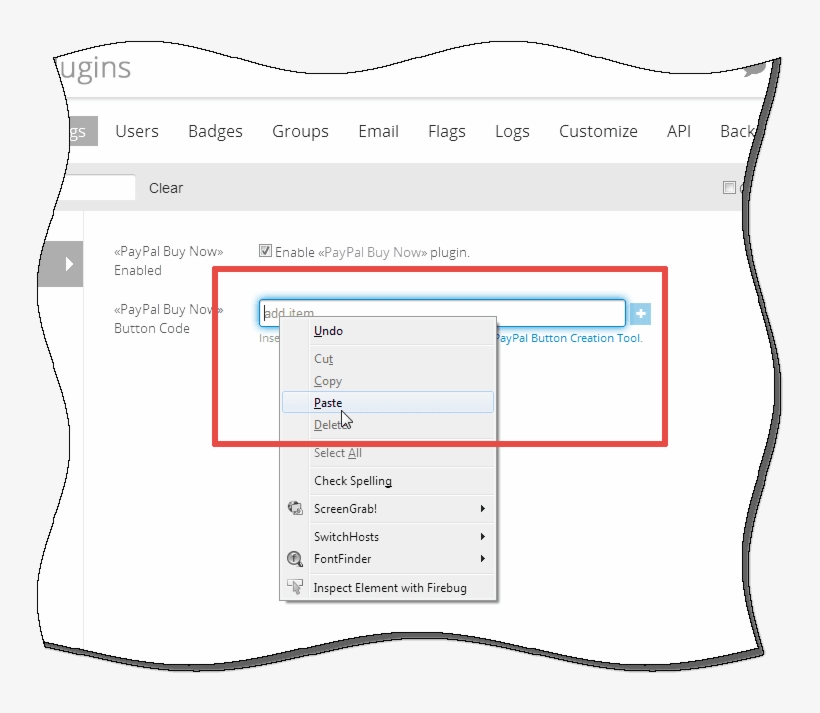Select the Badges tab
This screenshot has height=713, width=820.
tap(214, 131)
